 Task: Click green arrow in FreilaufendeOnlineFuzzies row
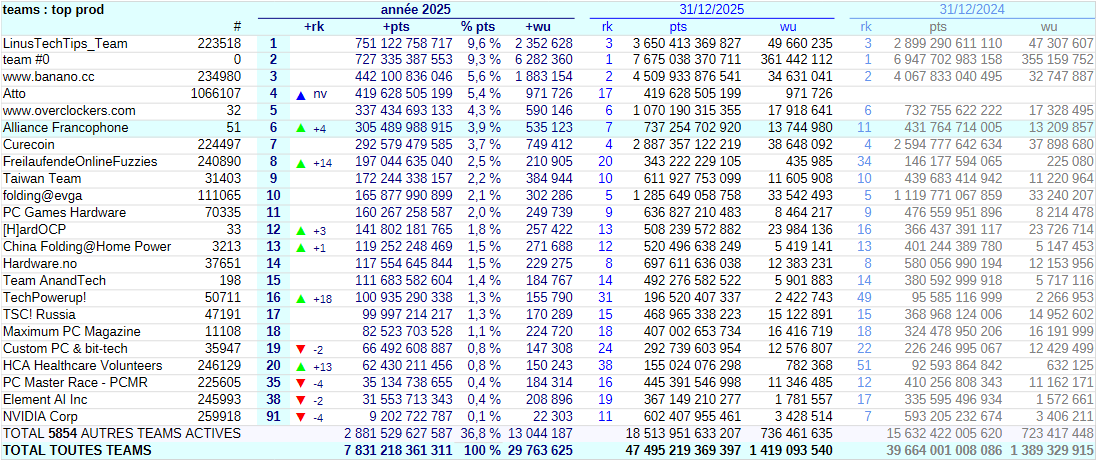(x=301, y=162)
